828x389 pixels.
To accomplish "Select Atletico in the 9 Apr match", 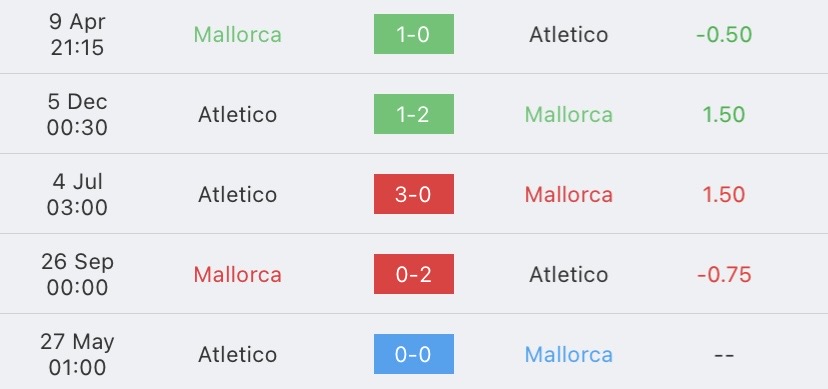I will point(569,35).
